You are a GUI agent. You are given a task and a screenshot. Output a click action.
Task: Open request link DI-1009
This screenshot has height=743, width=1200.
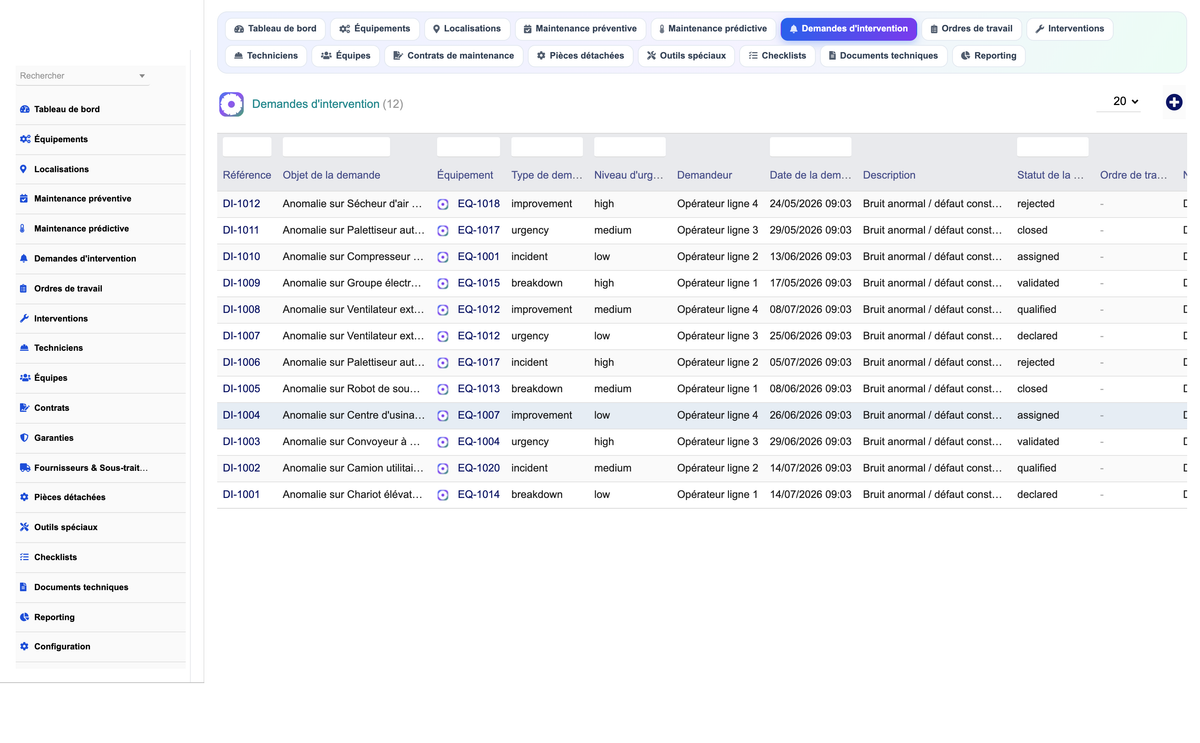pyautogui.click(x=241, y=283)
